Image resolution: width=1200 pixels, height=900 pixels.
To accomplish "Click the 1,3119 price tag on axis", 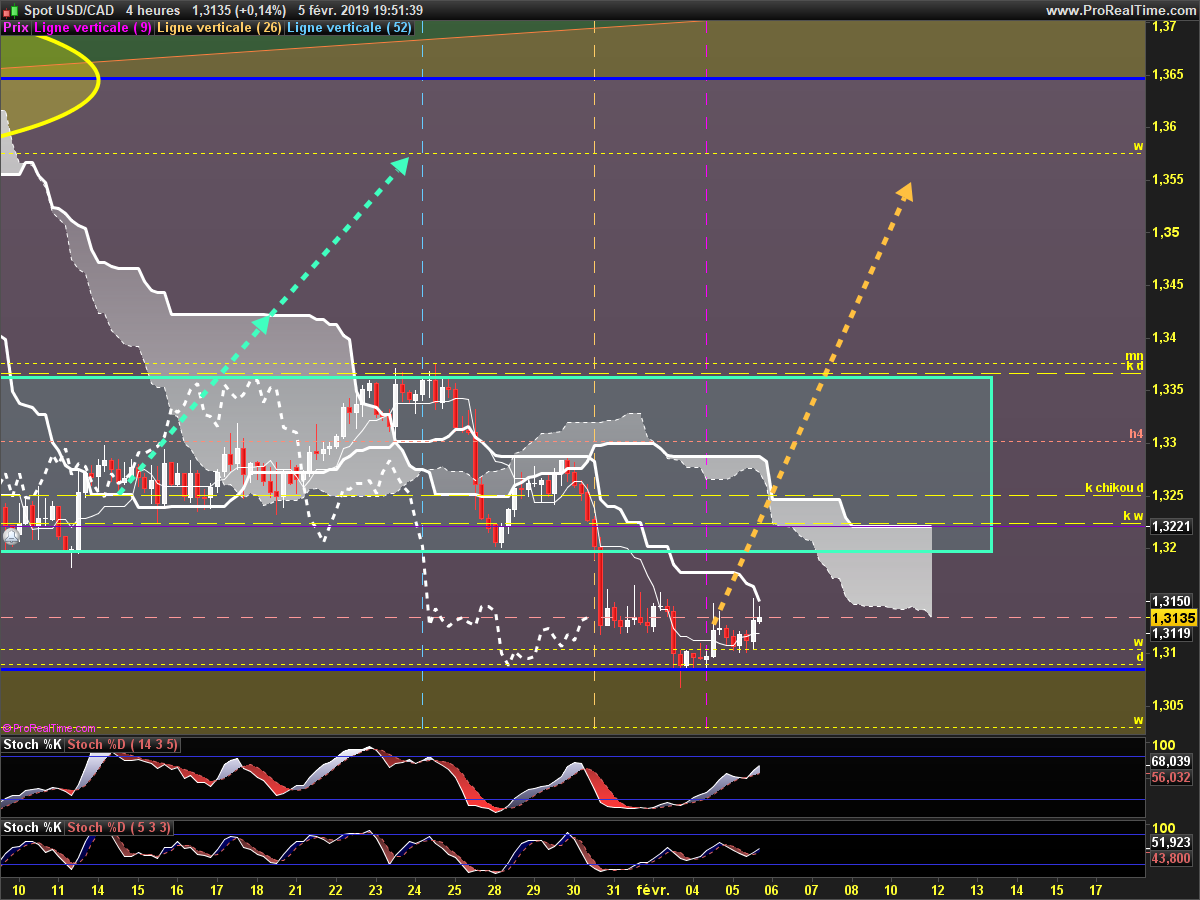I will click(x=1171, y=633).
